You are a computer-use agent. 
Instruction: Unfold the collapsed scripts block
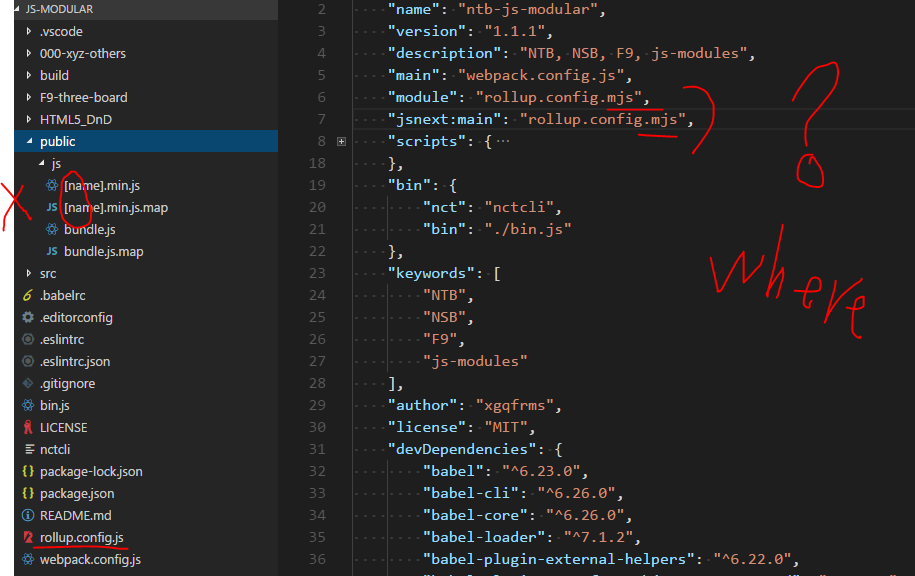(x=341, y=141)
